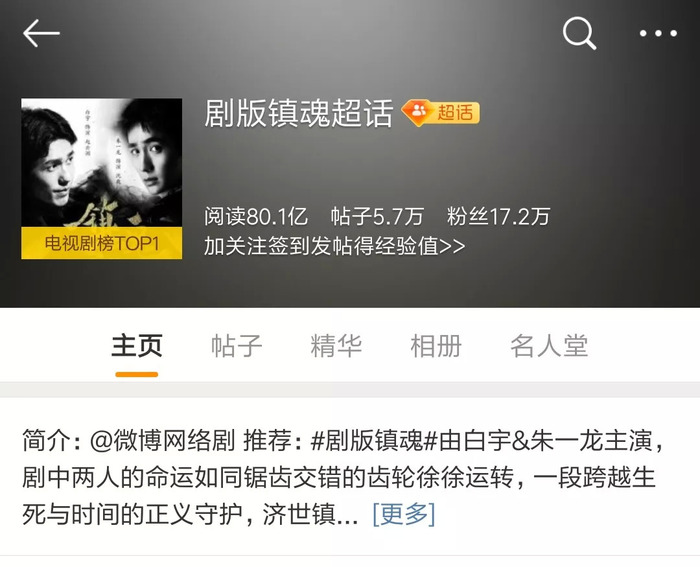Screen dimensions: 700x567
Task: Tap the 电视剧榜TOP1 yellow banner
Action: (x=102, y=243)
